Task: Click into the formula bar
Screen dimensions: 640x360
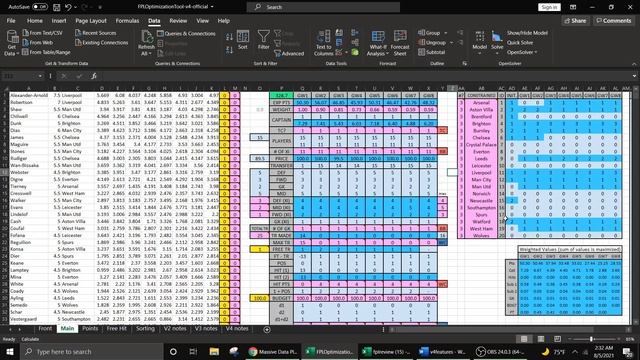Action: click(367, 76)
